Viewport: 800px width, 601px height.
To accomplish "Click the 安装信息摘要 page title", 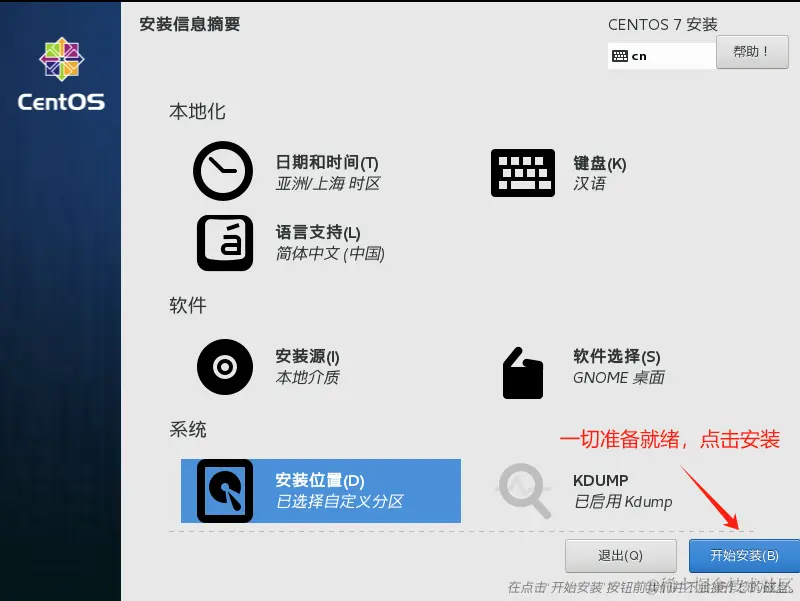I will (x=190, y=24).
